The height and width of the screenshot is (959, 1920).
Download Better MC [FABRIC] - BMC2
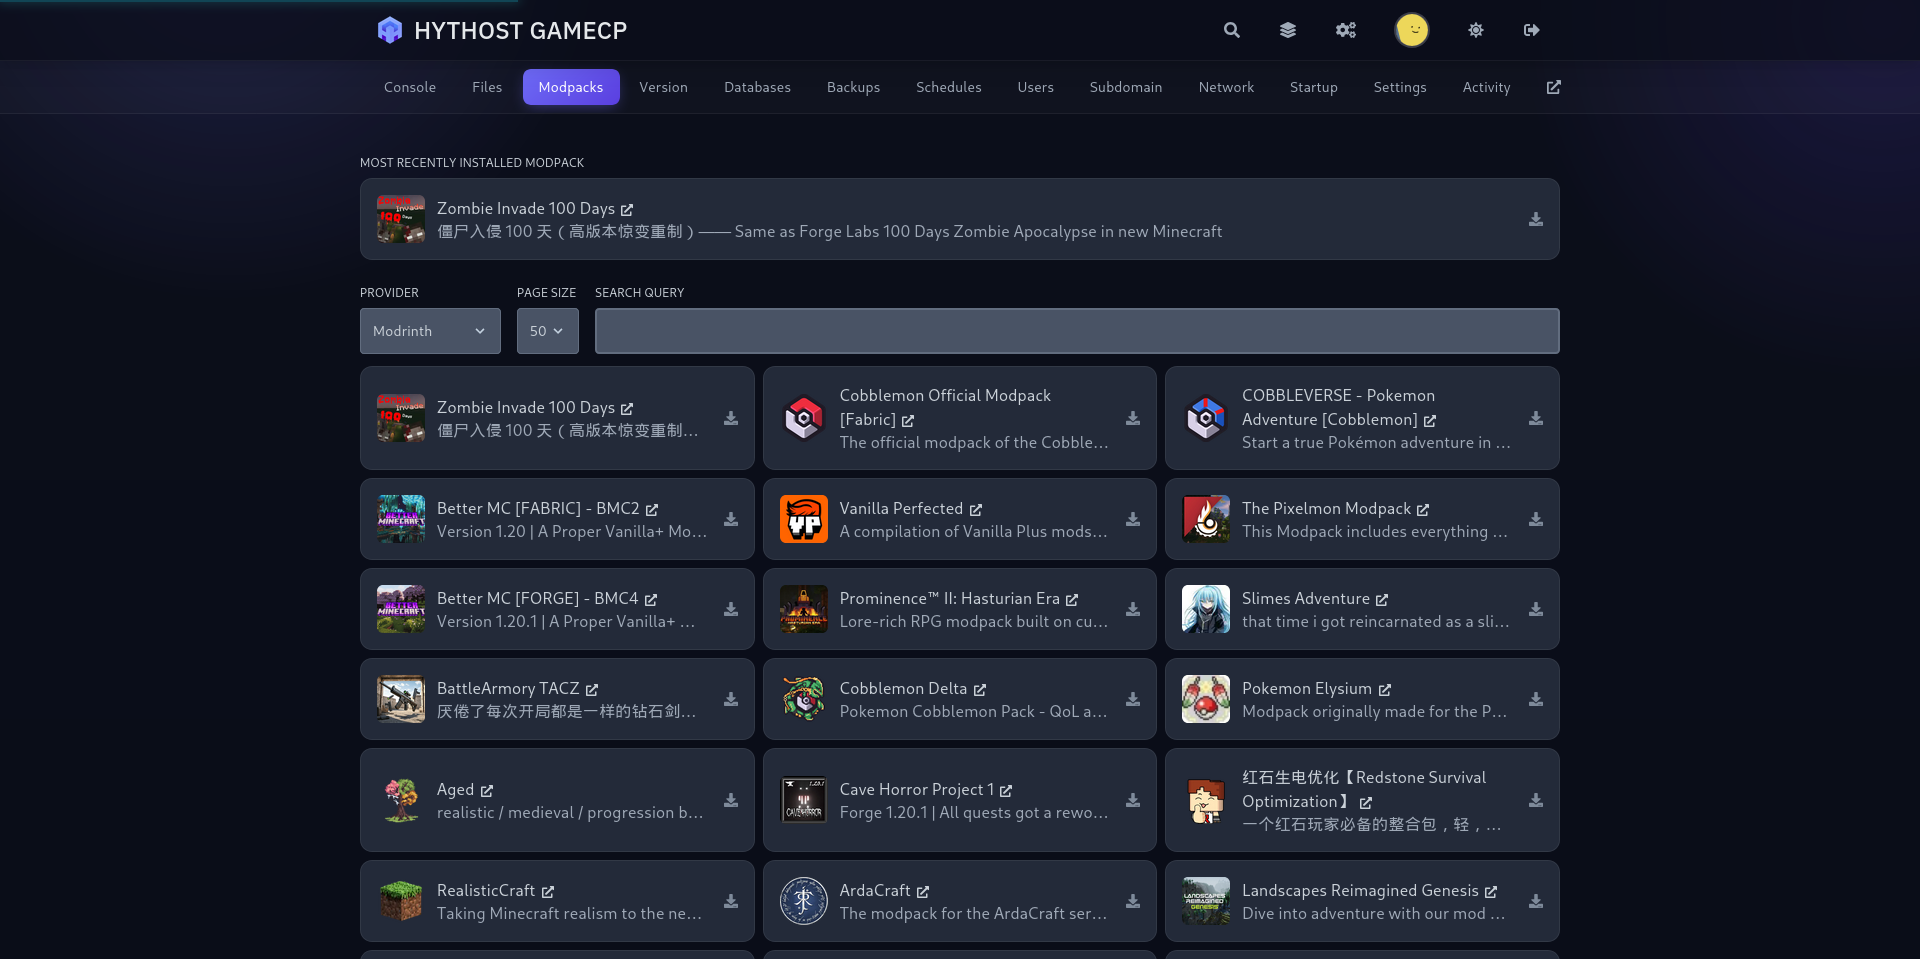click(731, 519)
